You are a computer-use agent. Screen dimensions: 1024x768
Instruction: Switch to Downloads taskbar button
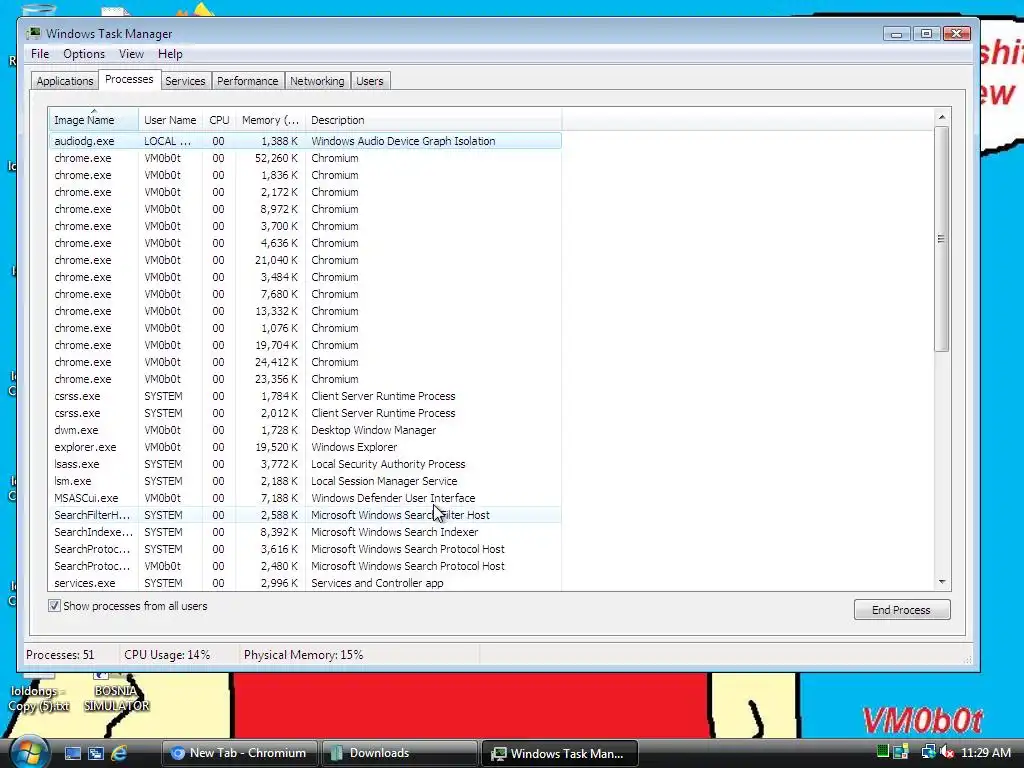(x=399, y=753)
